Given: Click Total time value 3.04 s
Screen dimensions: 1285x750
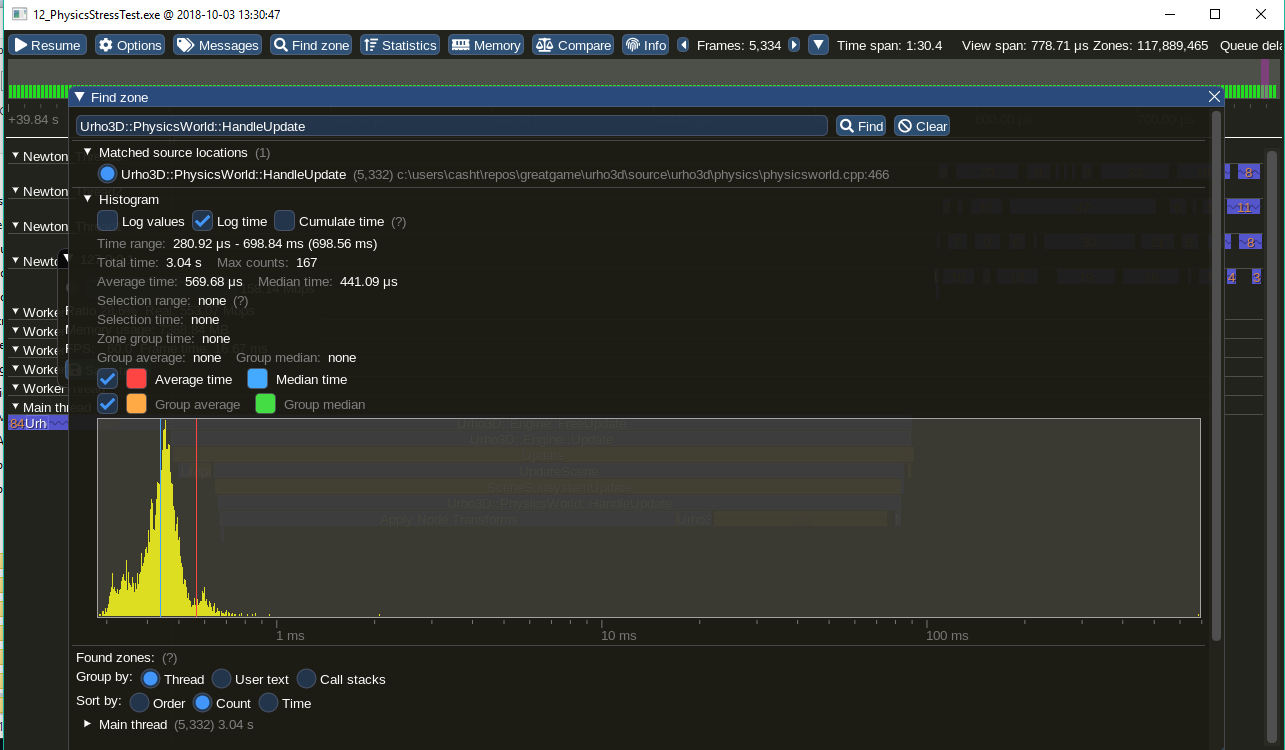Looking at the screenshot, I should click(x=184, y=262).
